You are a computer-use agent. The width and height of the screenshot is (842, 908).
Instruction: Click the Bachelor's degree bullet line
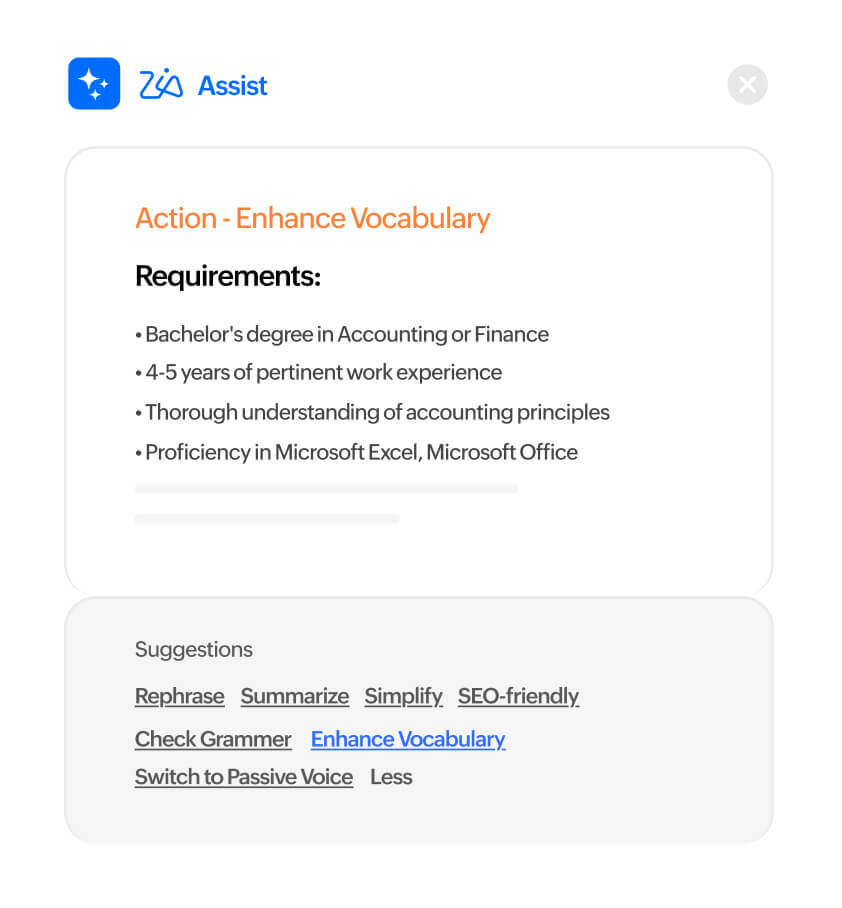pyautogui.click(x=342, y=334)
